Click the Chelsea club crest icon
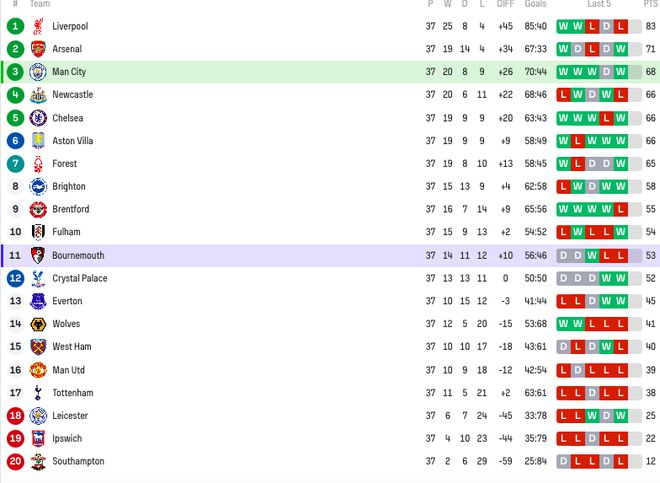The image size is (660, 483). point(38,118)
